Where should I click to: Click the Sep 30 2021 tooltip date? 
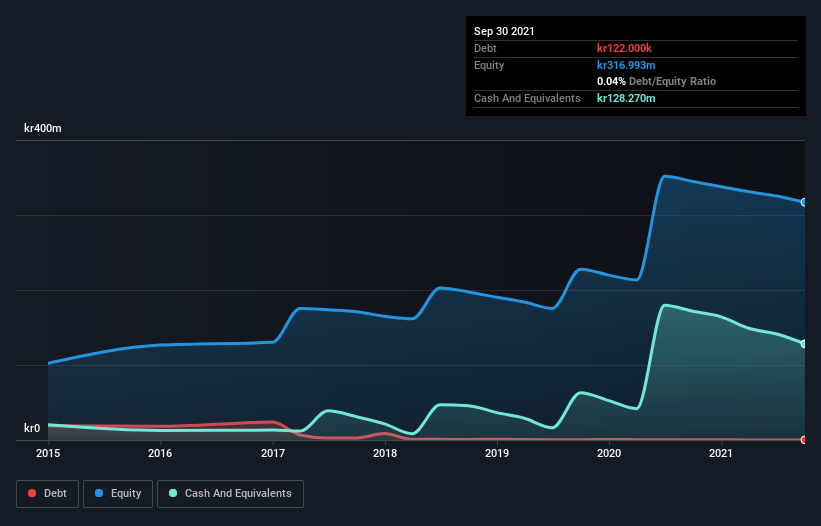click(504, 31)
